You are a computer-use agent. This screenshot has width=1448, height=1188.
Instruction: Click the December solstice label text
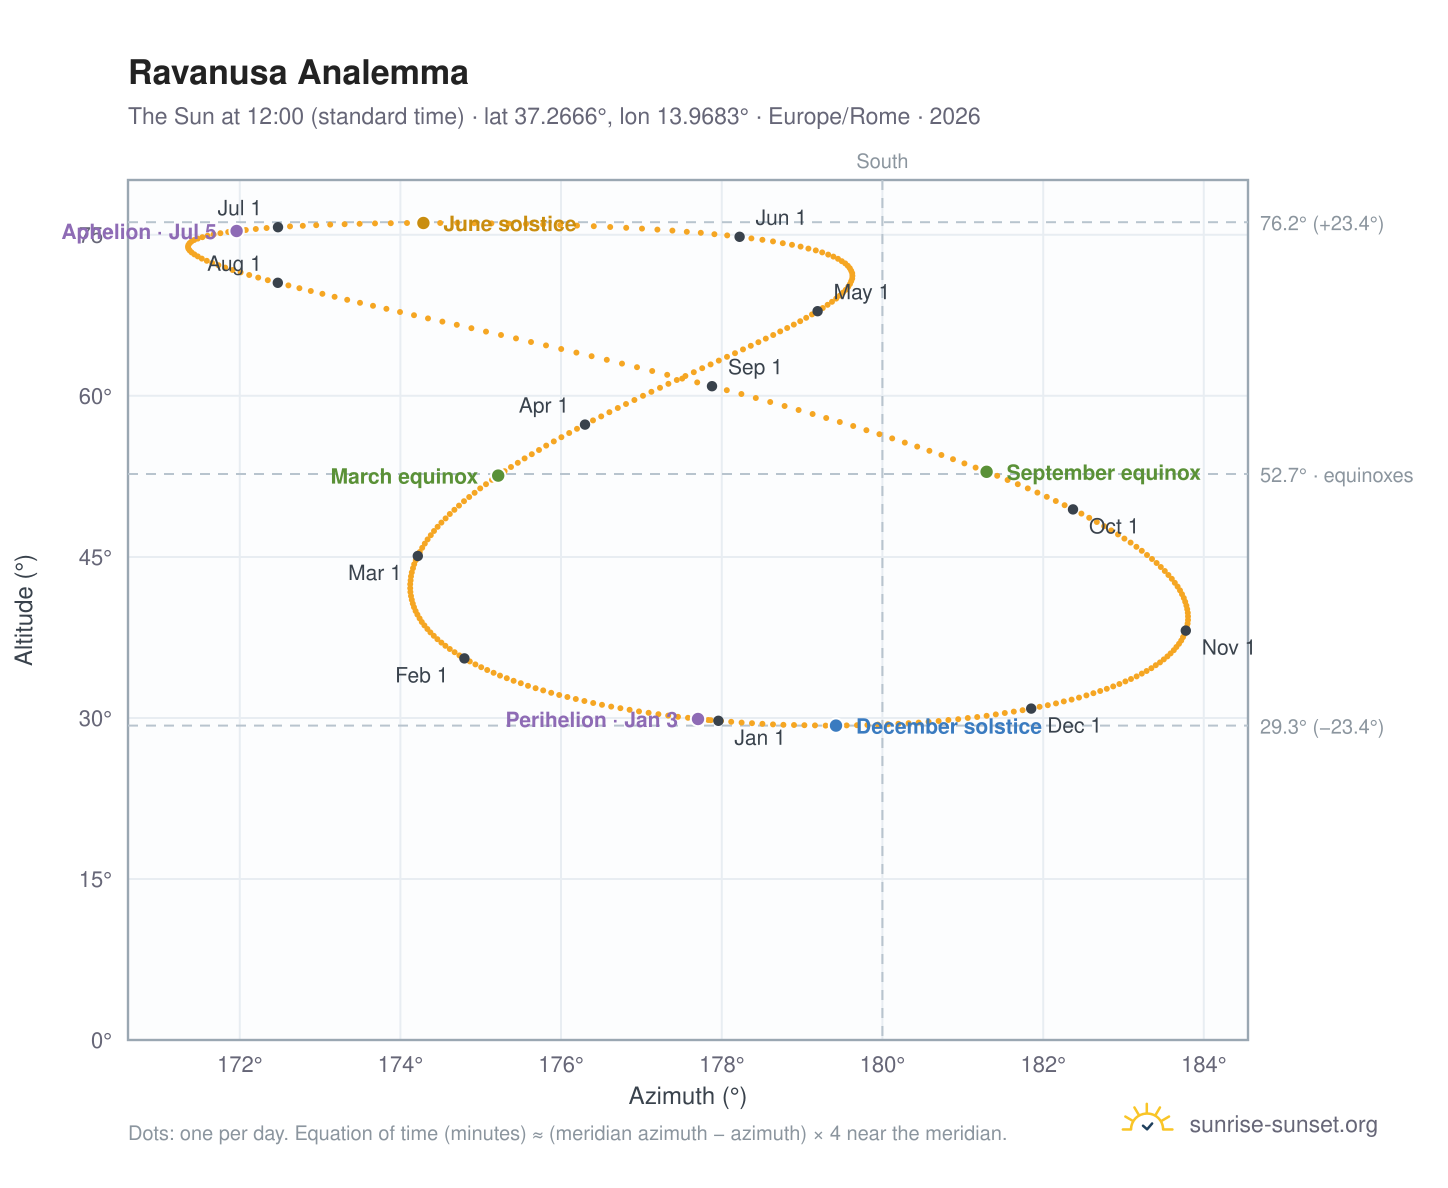(x=949, y=727)
